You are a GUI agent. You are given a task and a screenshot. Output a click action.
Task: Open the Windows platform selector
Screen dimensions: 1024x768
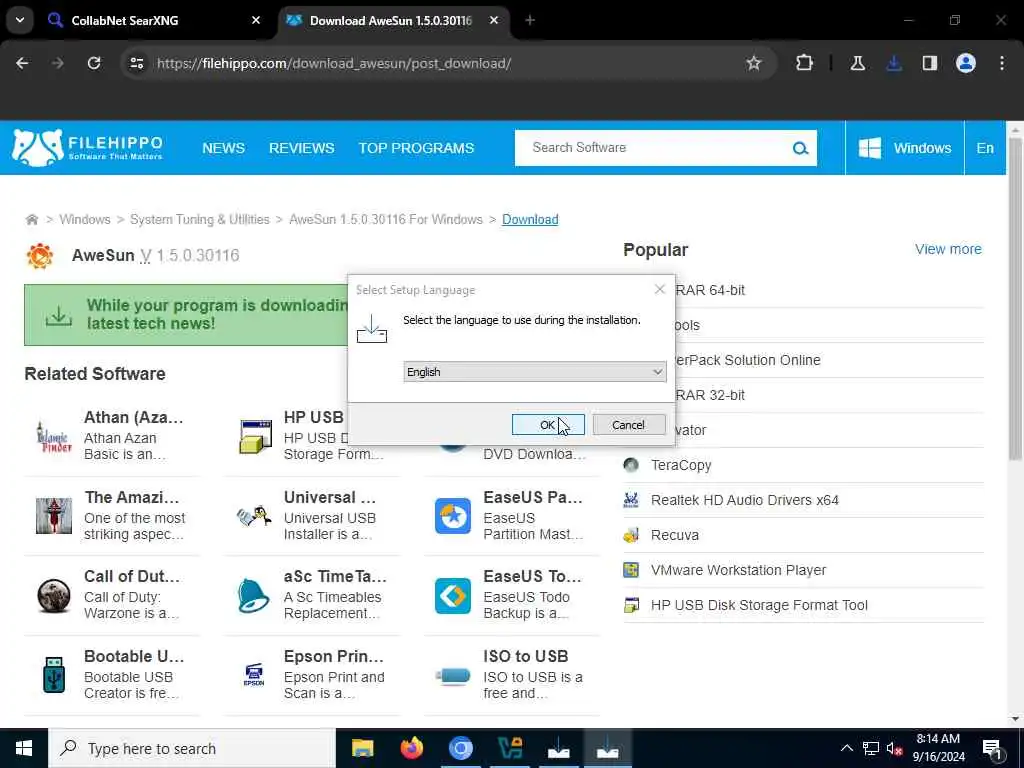(904, 148)
